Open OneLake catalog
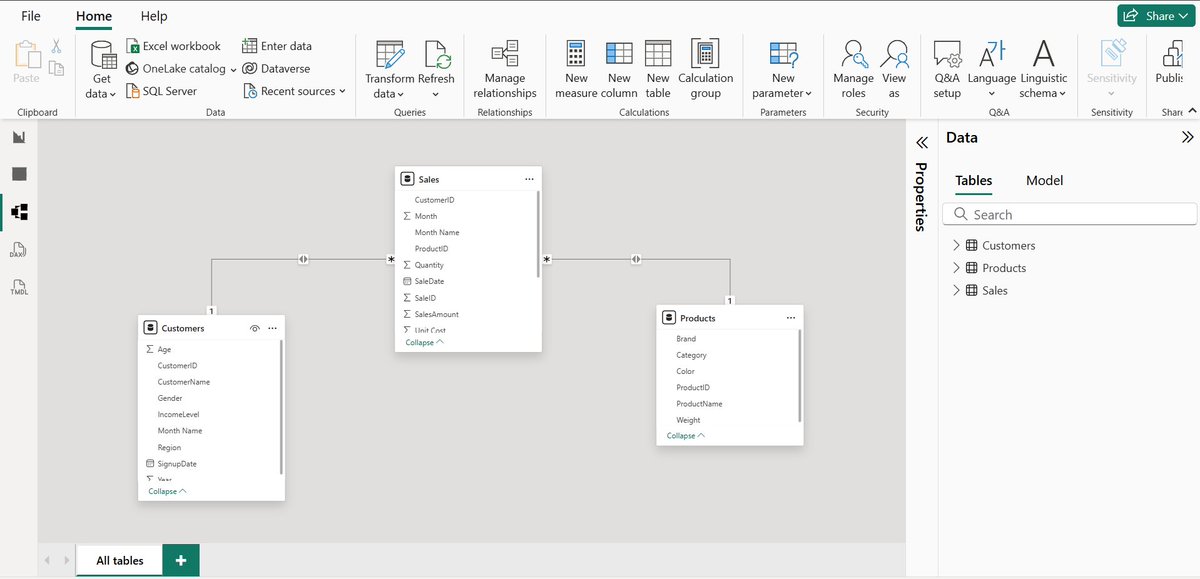The image size is (1200, 579). tap(182, 69)
